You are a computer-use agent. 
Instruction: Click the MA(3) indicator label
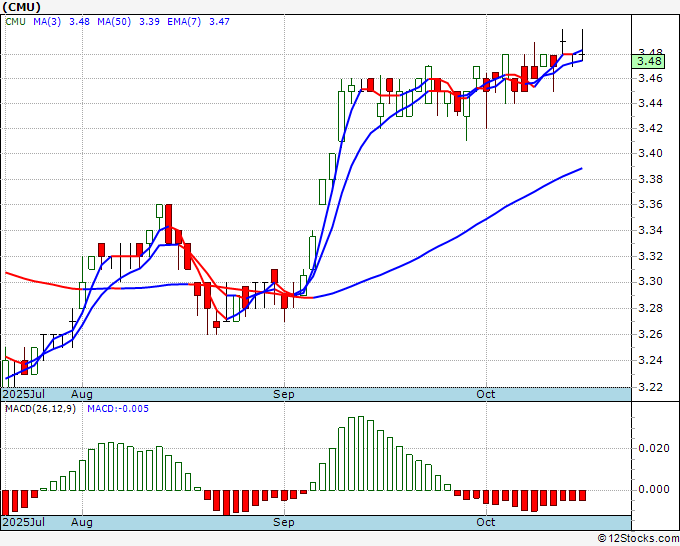click(47, 22)
